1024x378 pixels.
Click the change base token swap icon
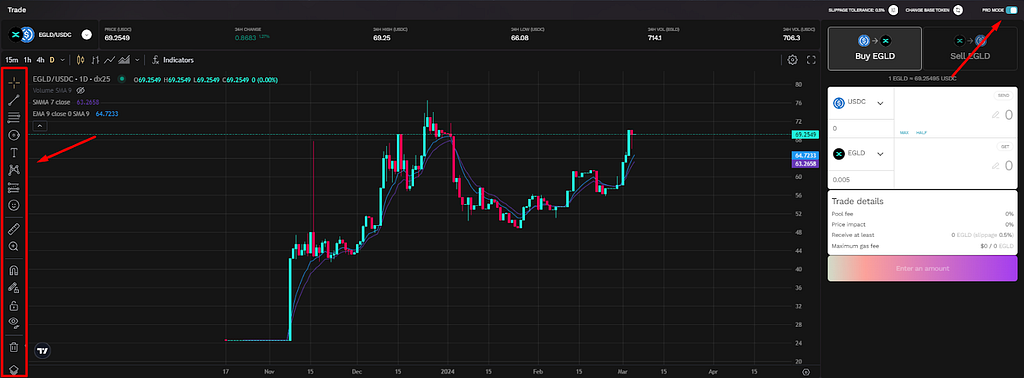(958, 10)
